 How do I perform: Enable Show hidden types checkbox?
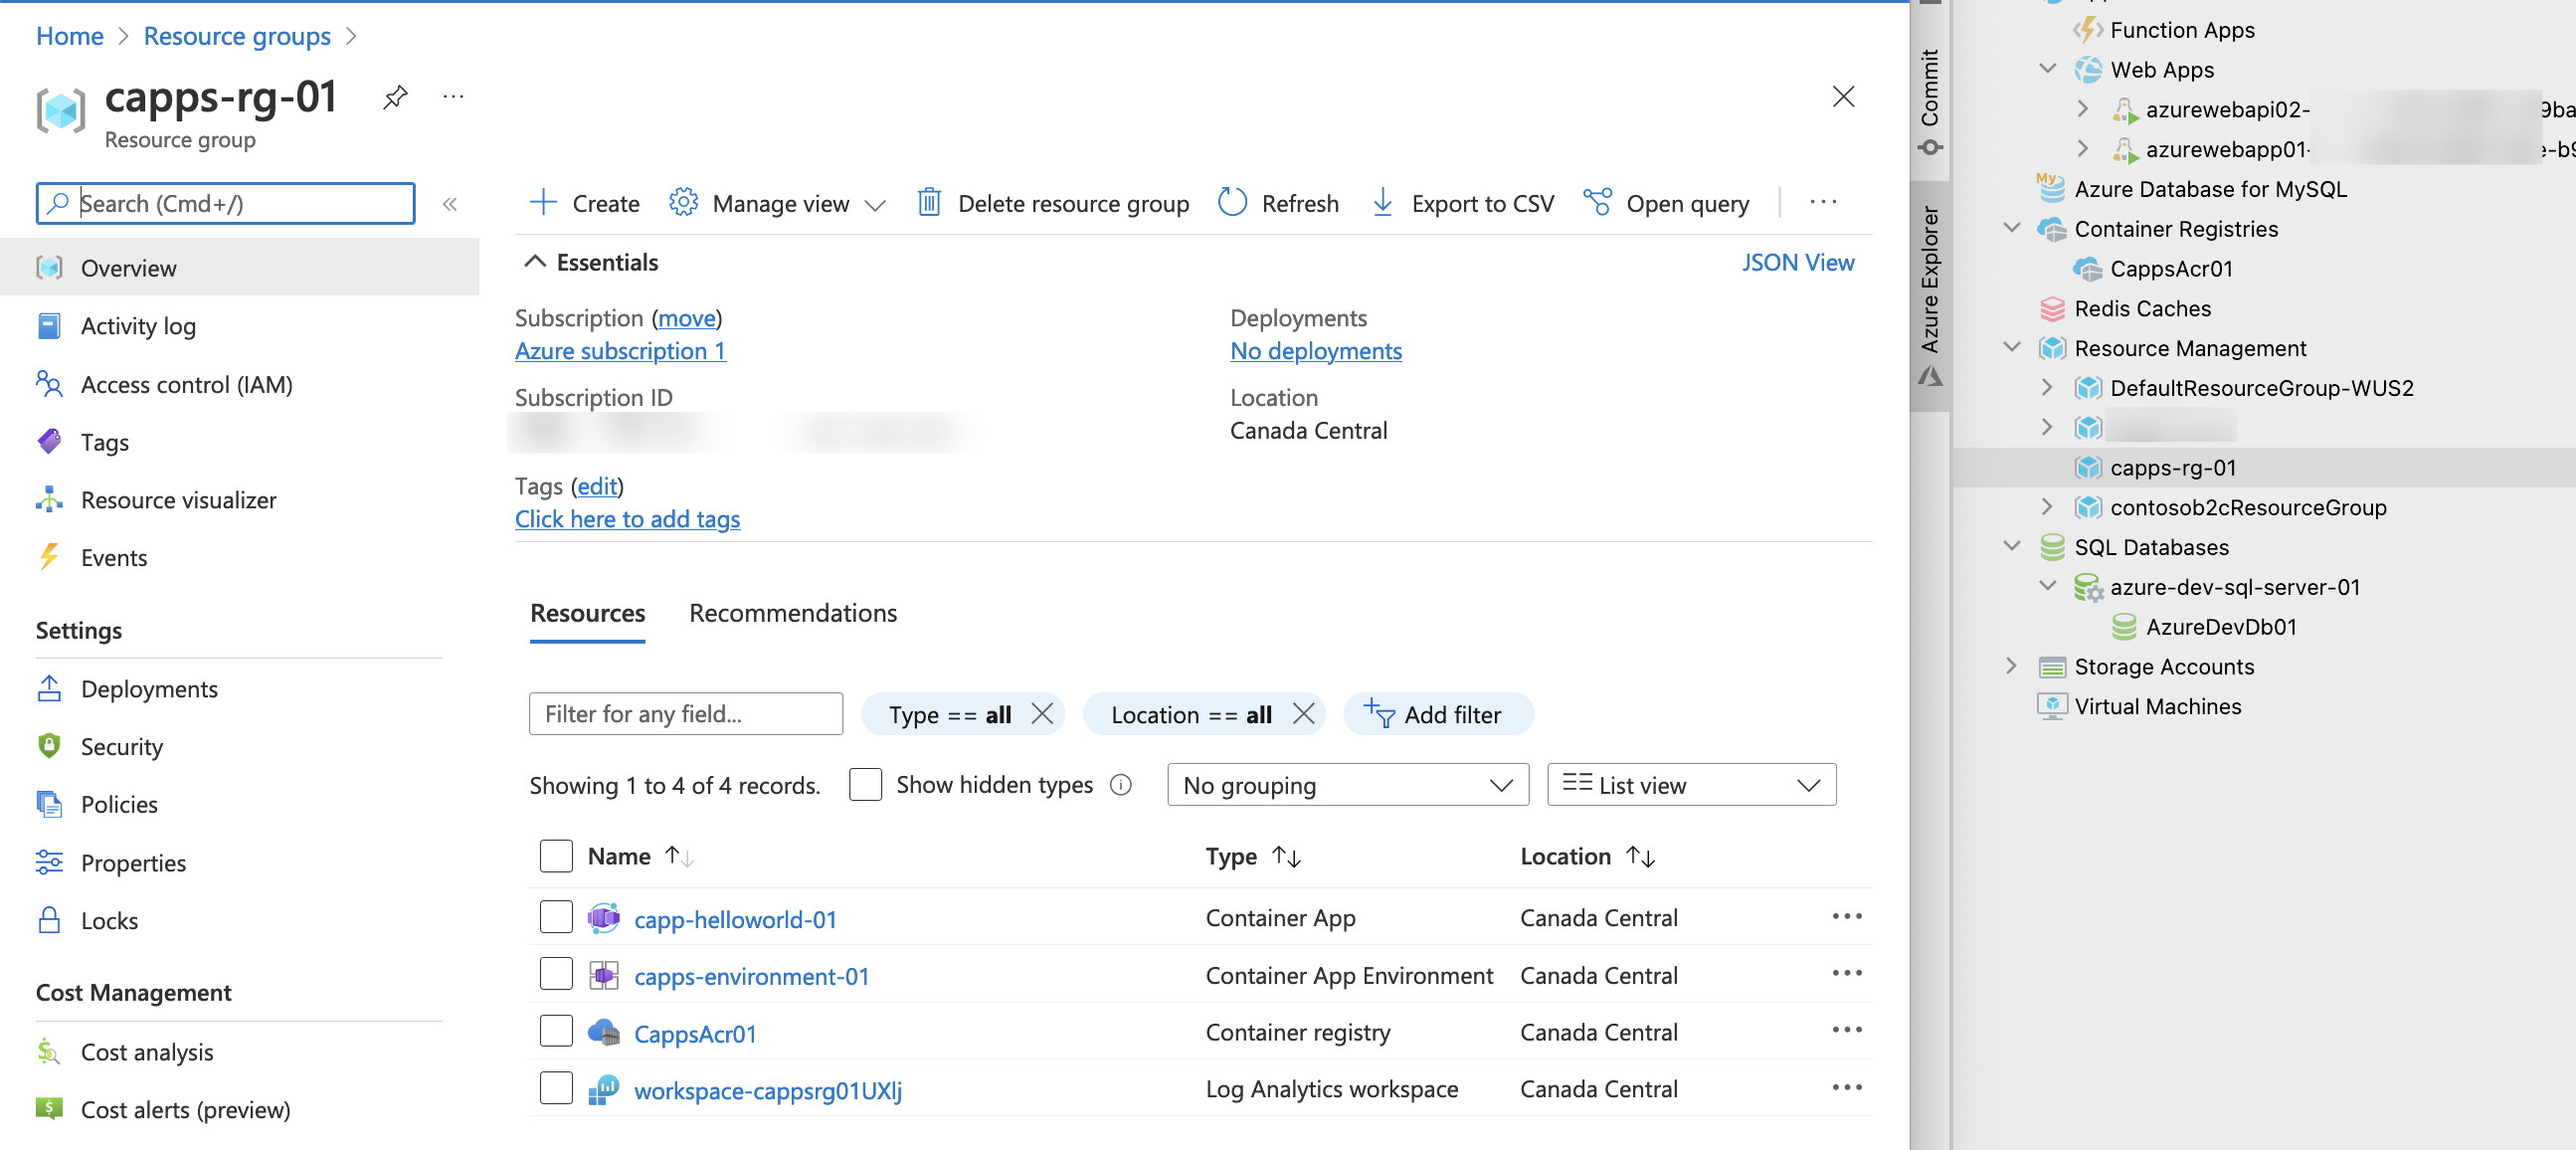click(x=865, y=785)
